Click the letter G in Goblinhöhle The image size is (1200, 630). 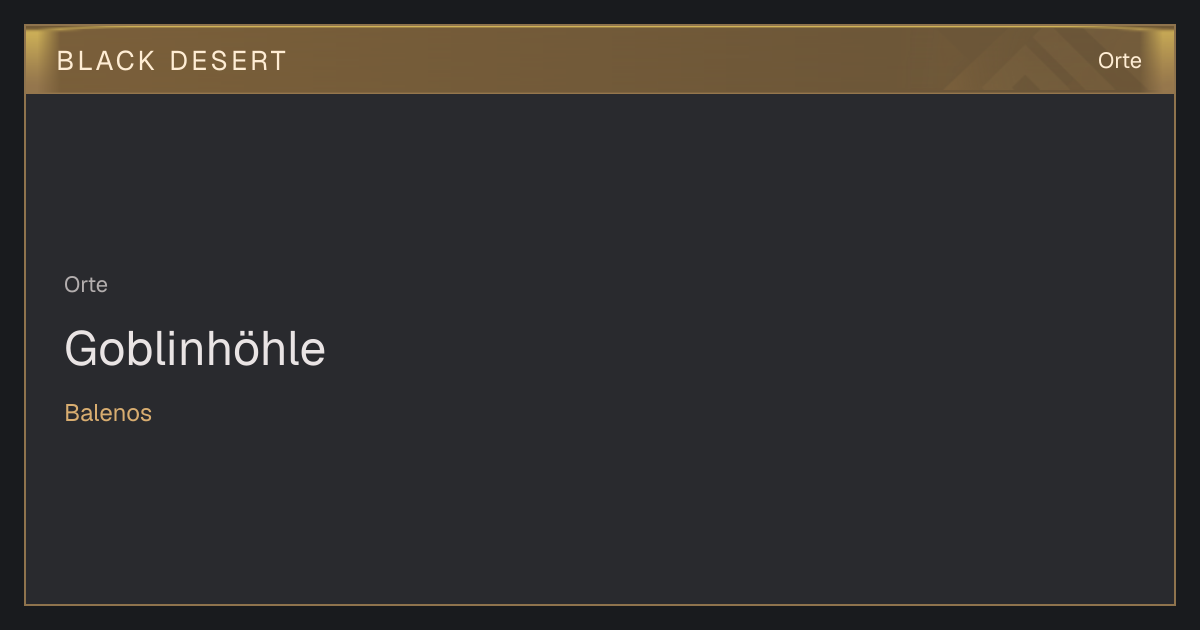coord(81,349)
